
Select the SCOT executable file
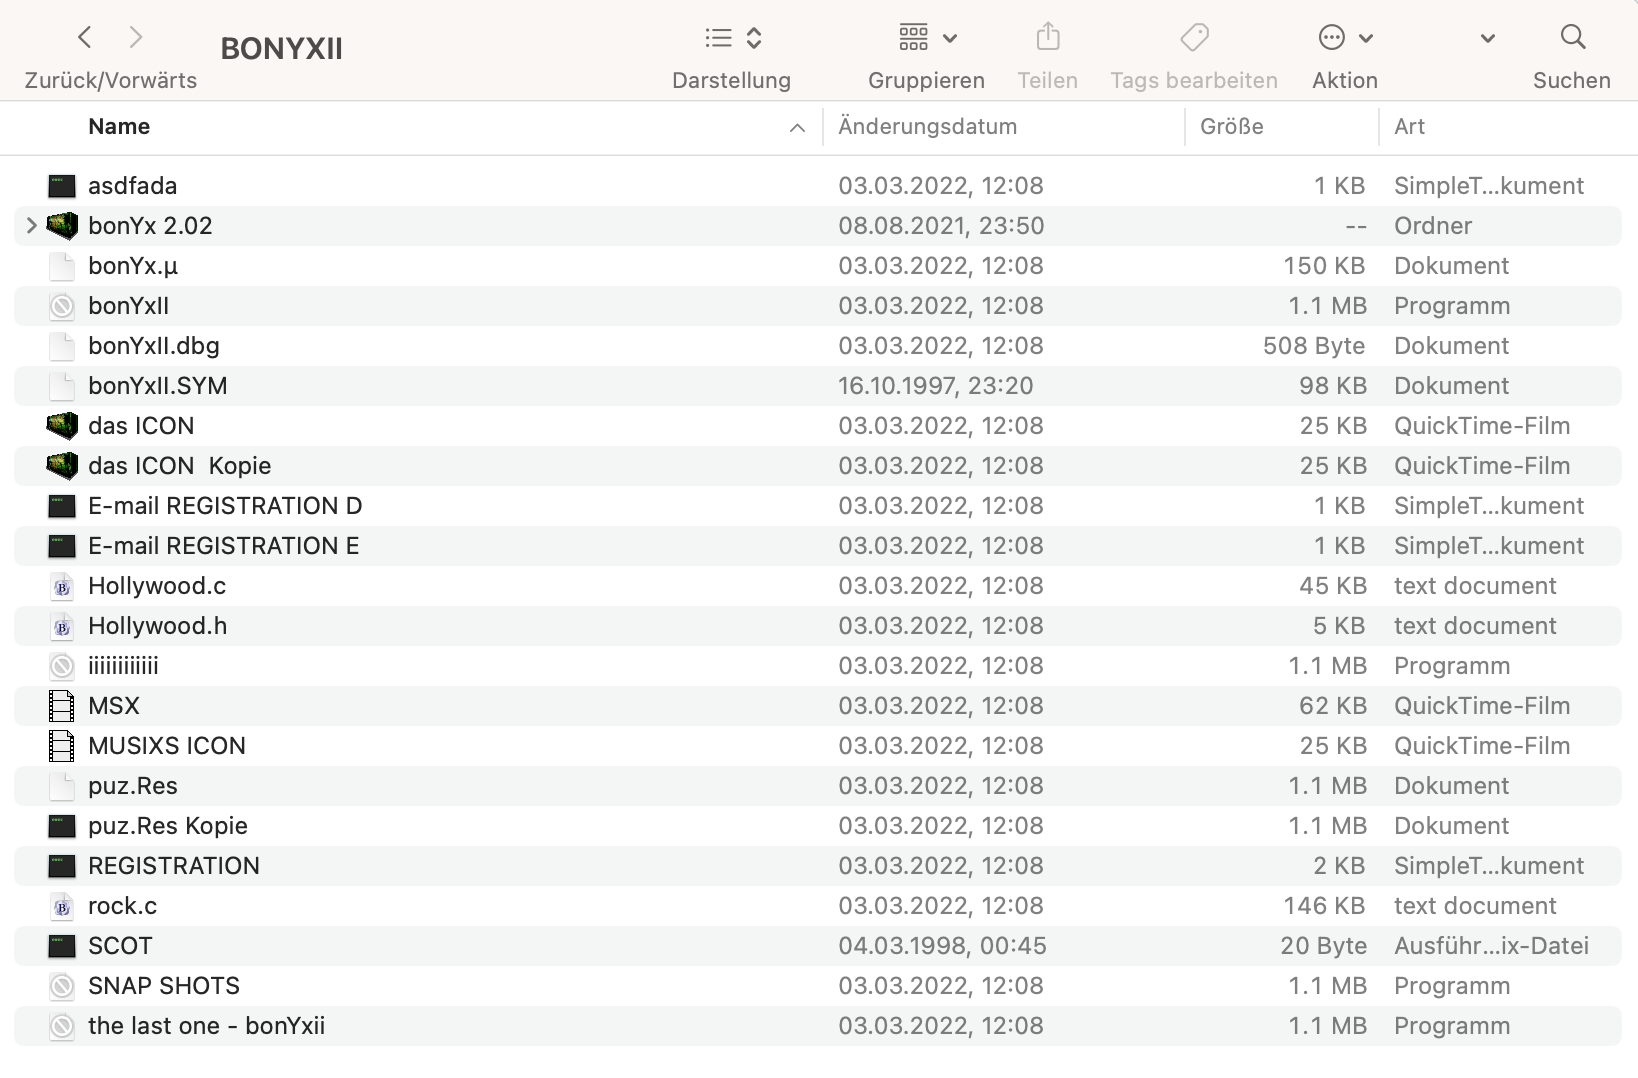tap(120, 946)
